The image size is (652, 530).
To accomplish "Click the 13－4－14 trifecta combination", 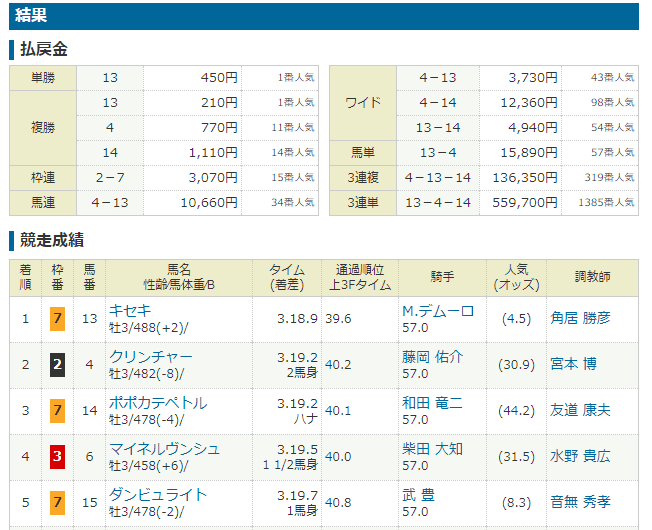I will coord(438,203).
